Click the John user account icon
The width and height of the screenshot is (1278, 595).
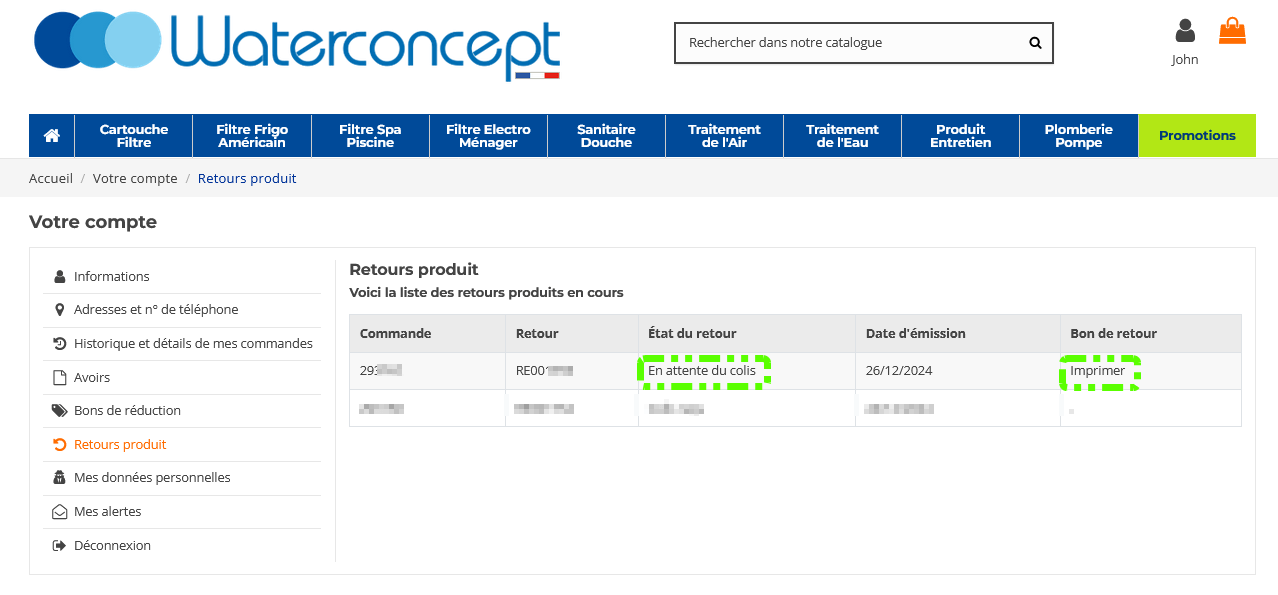[1185, 31]
